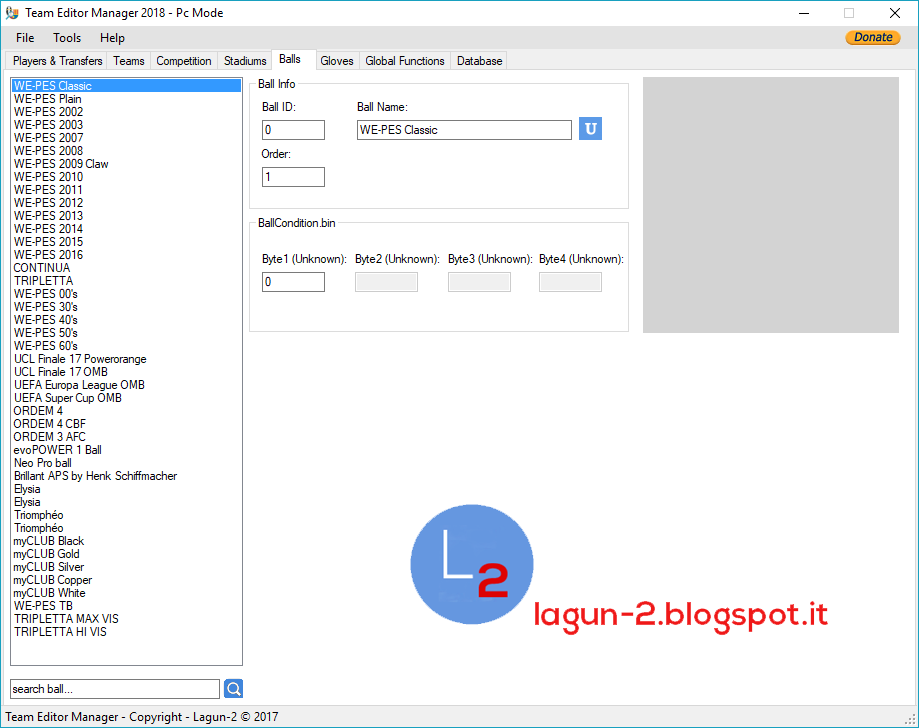Select WE-PES Plain in ball list
The width and height of the screenshot is (919, 728).
click(x=127, y=98)
